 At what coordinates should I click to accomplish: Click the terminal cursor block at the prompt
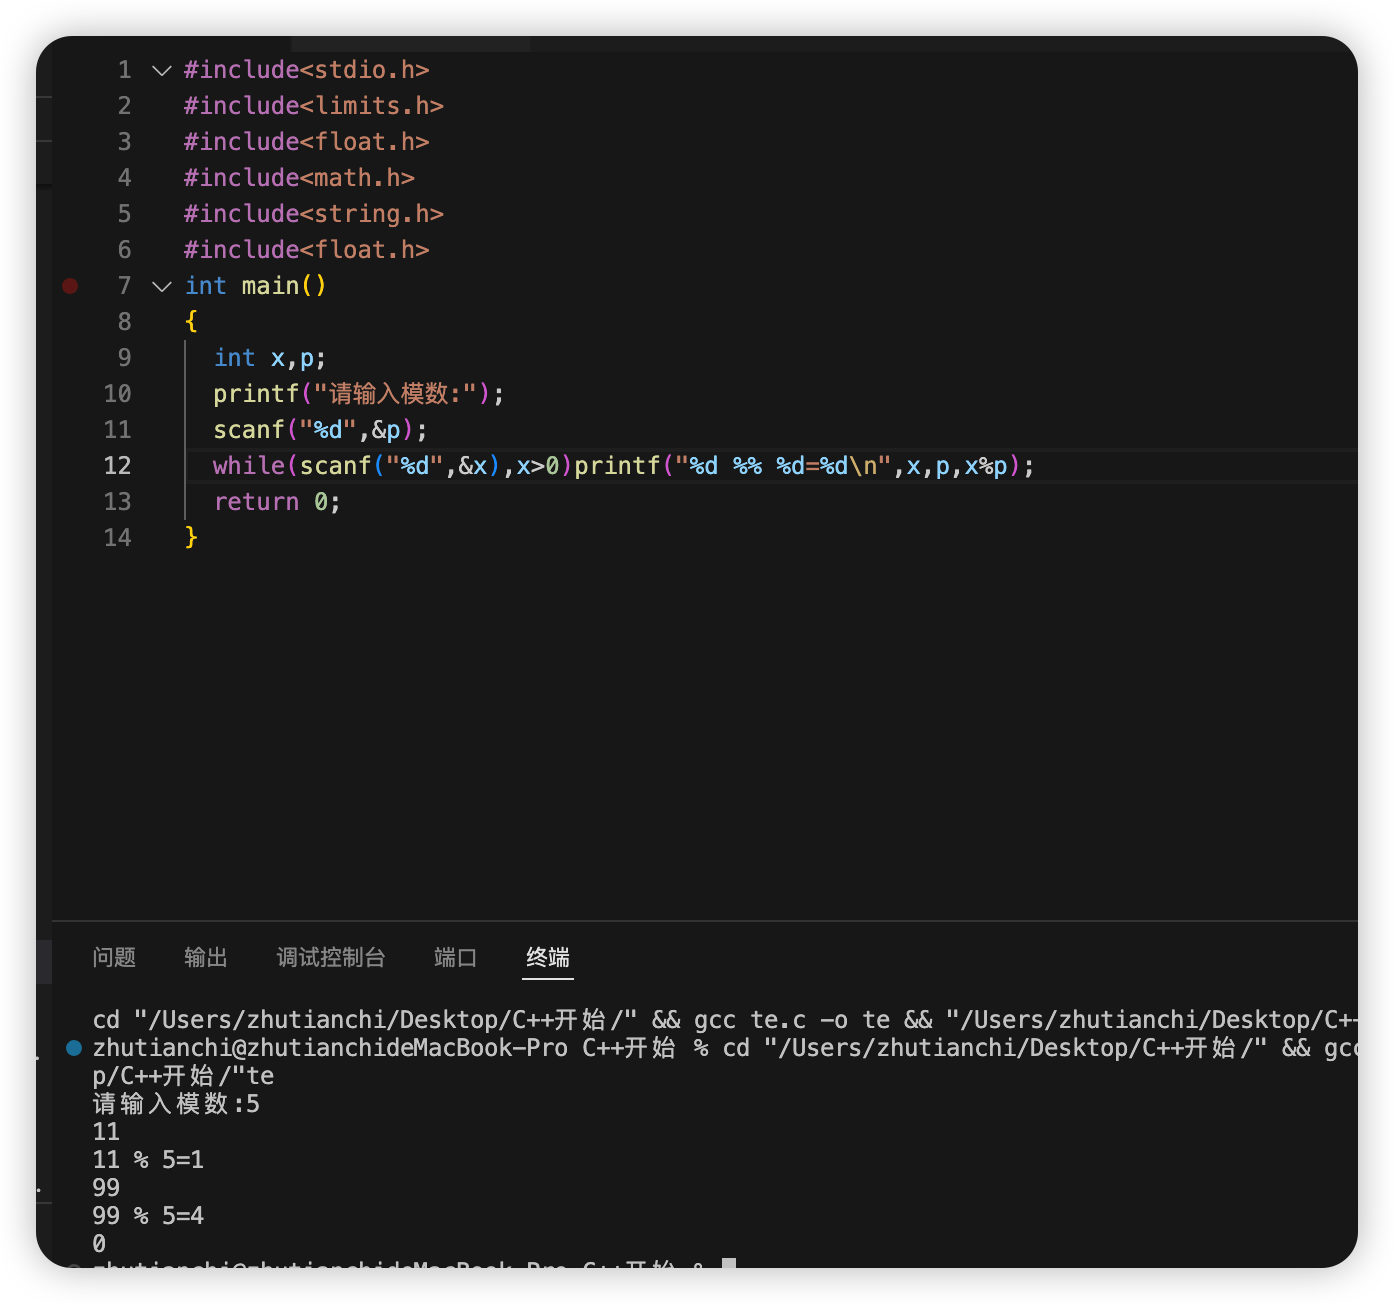[729, 1264]
